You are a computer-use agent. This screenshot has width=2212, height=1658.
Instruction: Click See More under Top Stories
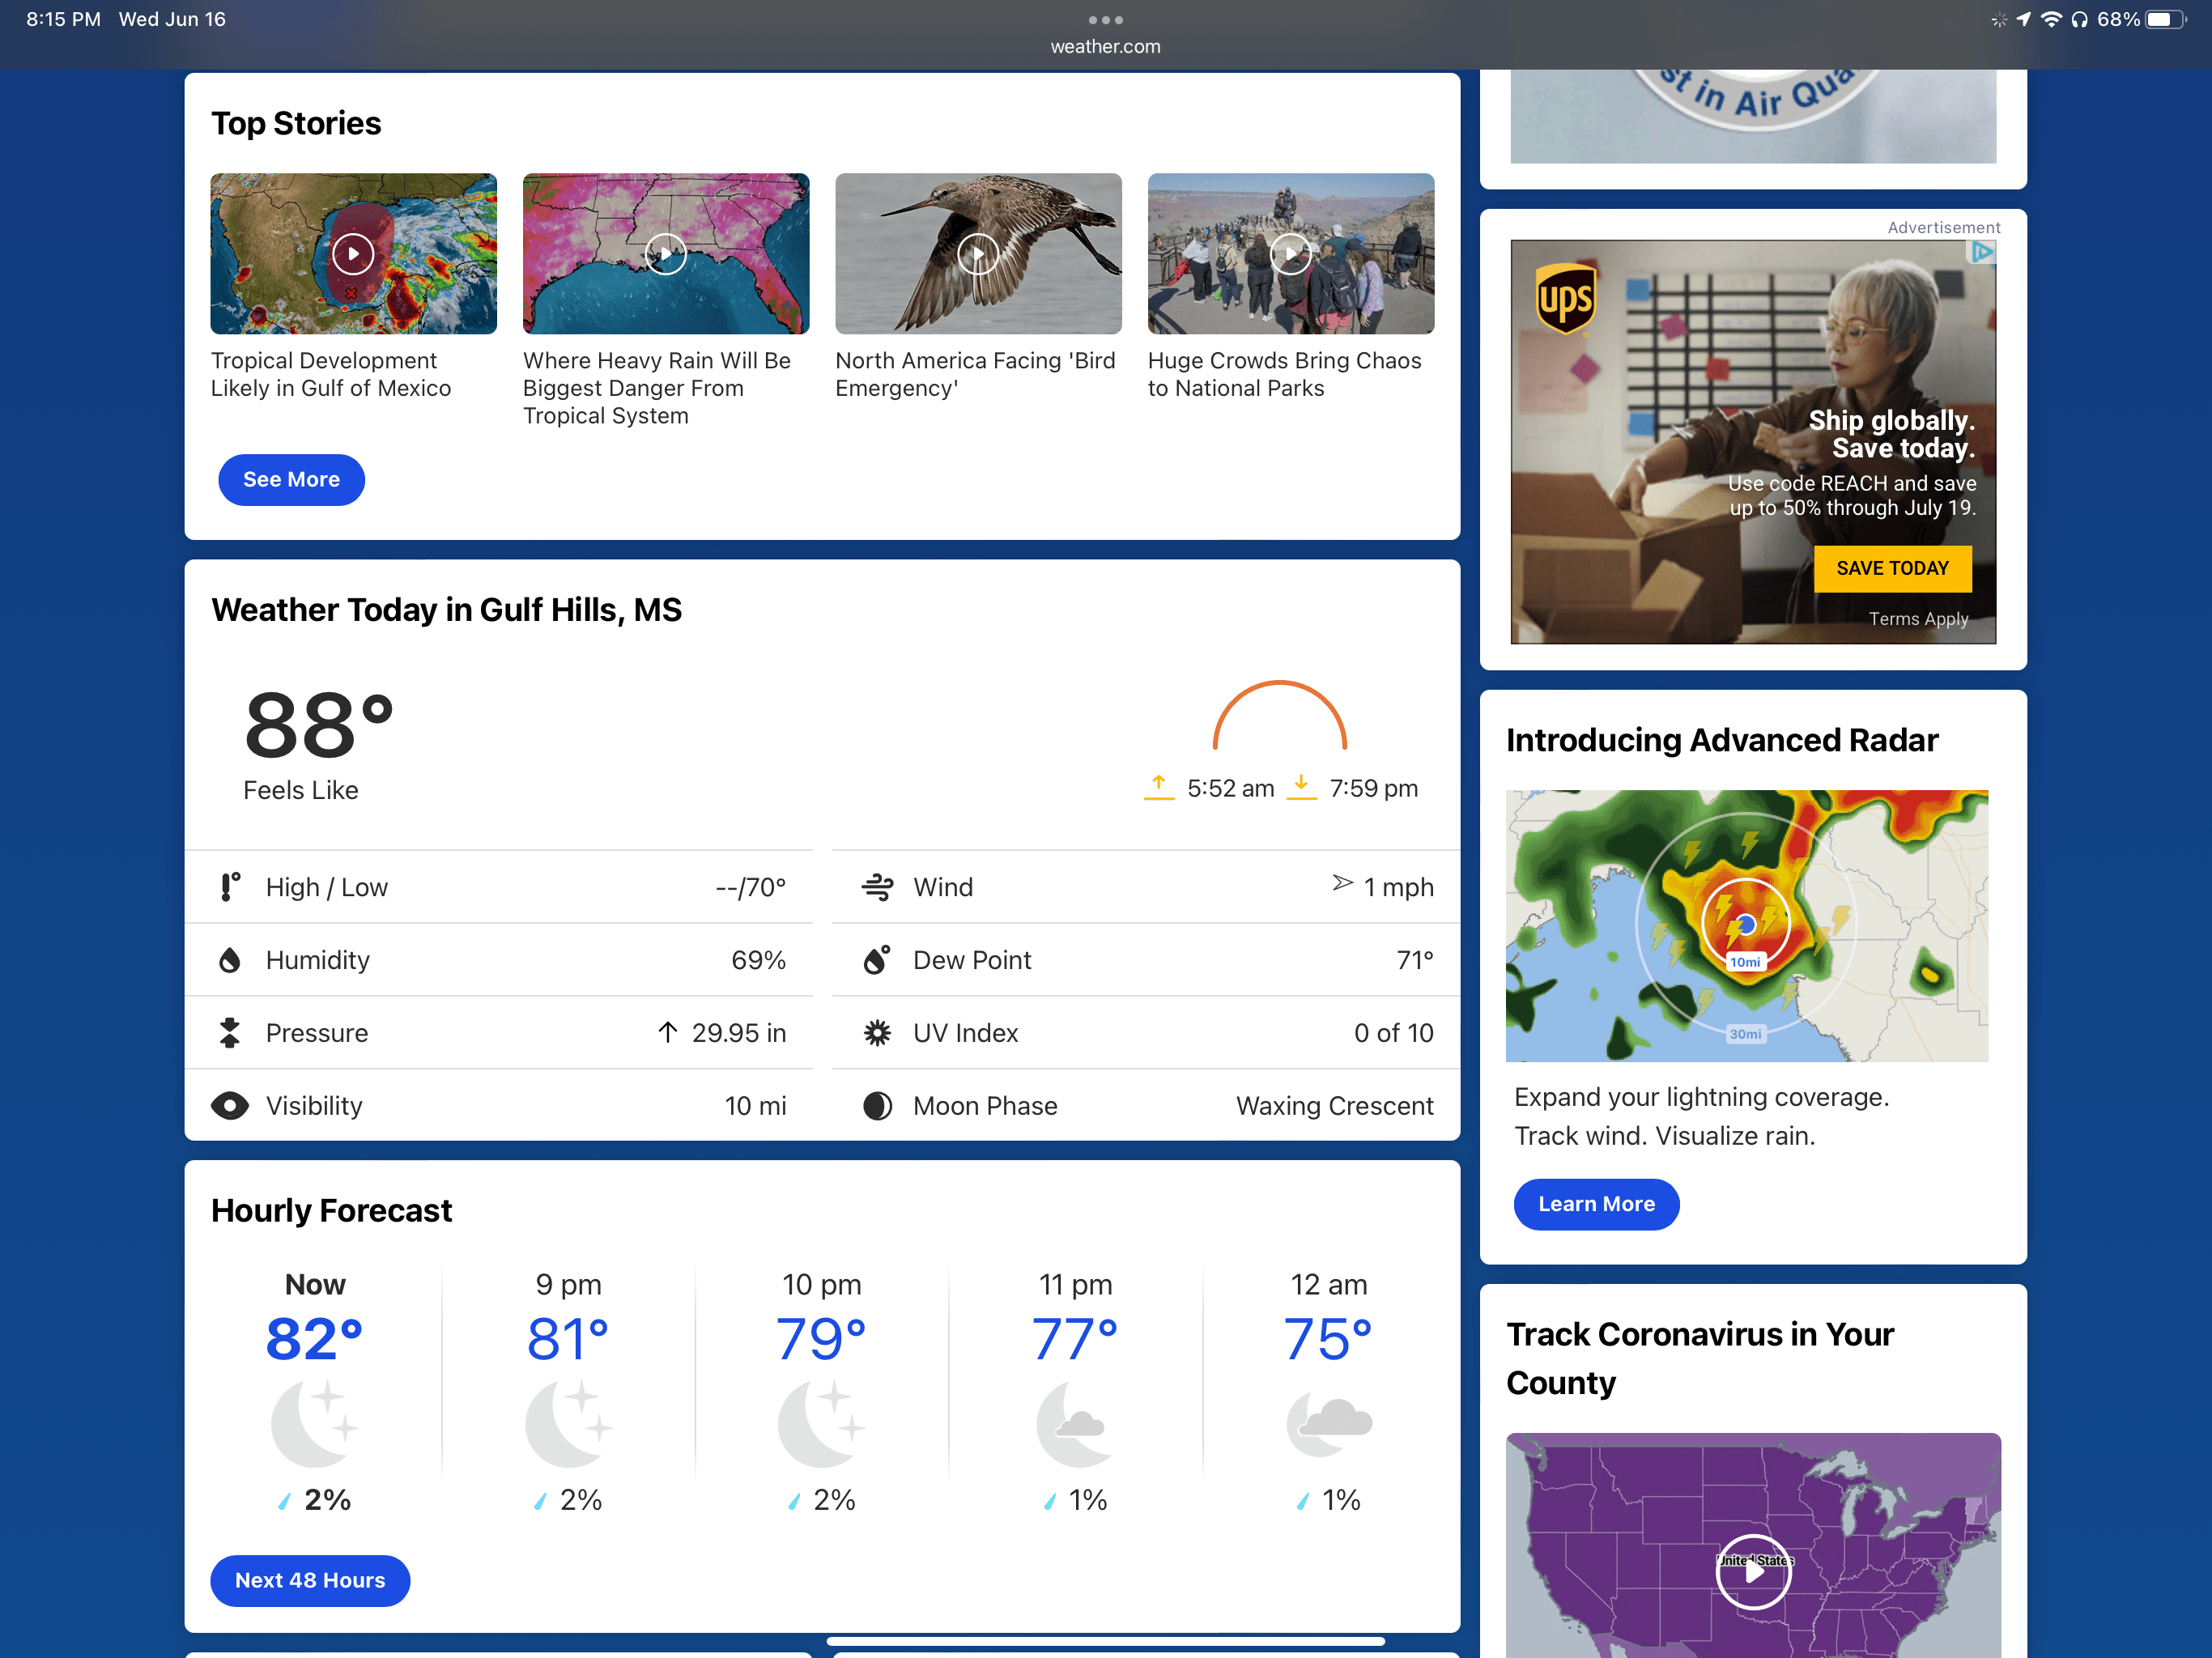point(291,479)
